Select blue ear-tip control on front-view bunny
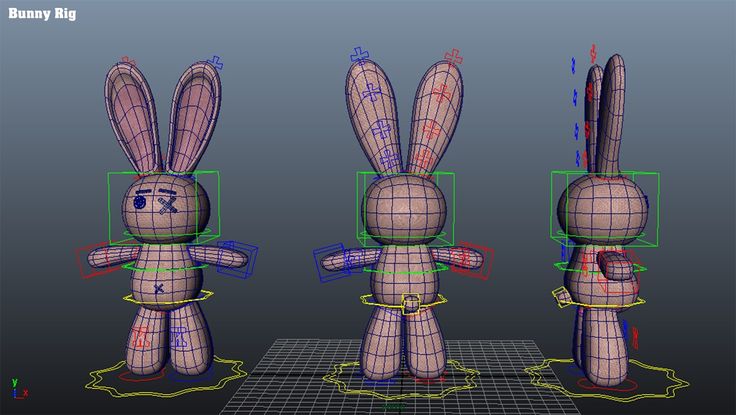Viewport: 736px width, 415px height. click(217, 62)
